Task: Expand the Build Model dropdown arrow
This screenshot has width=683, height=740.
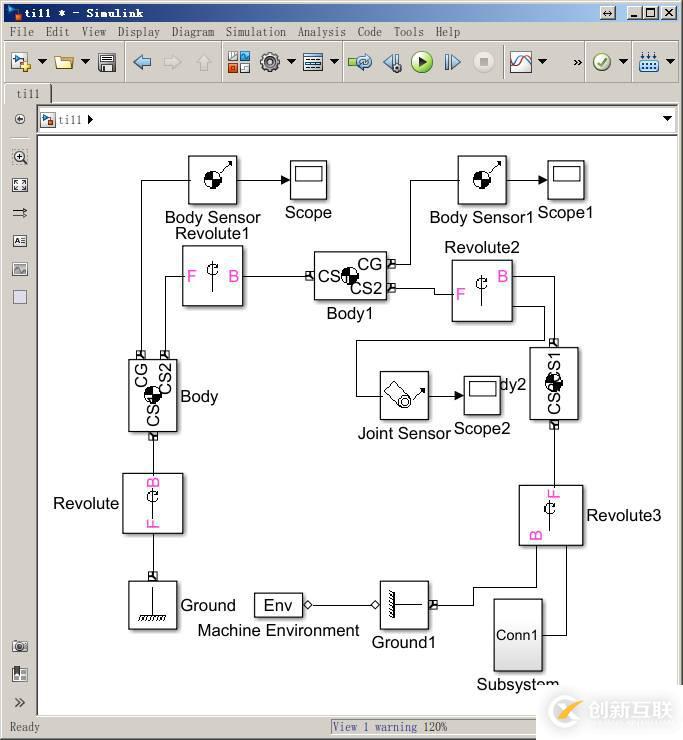Action: tap(670, 61)
